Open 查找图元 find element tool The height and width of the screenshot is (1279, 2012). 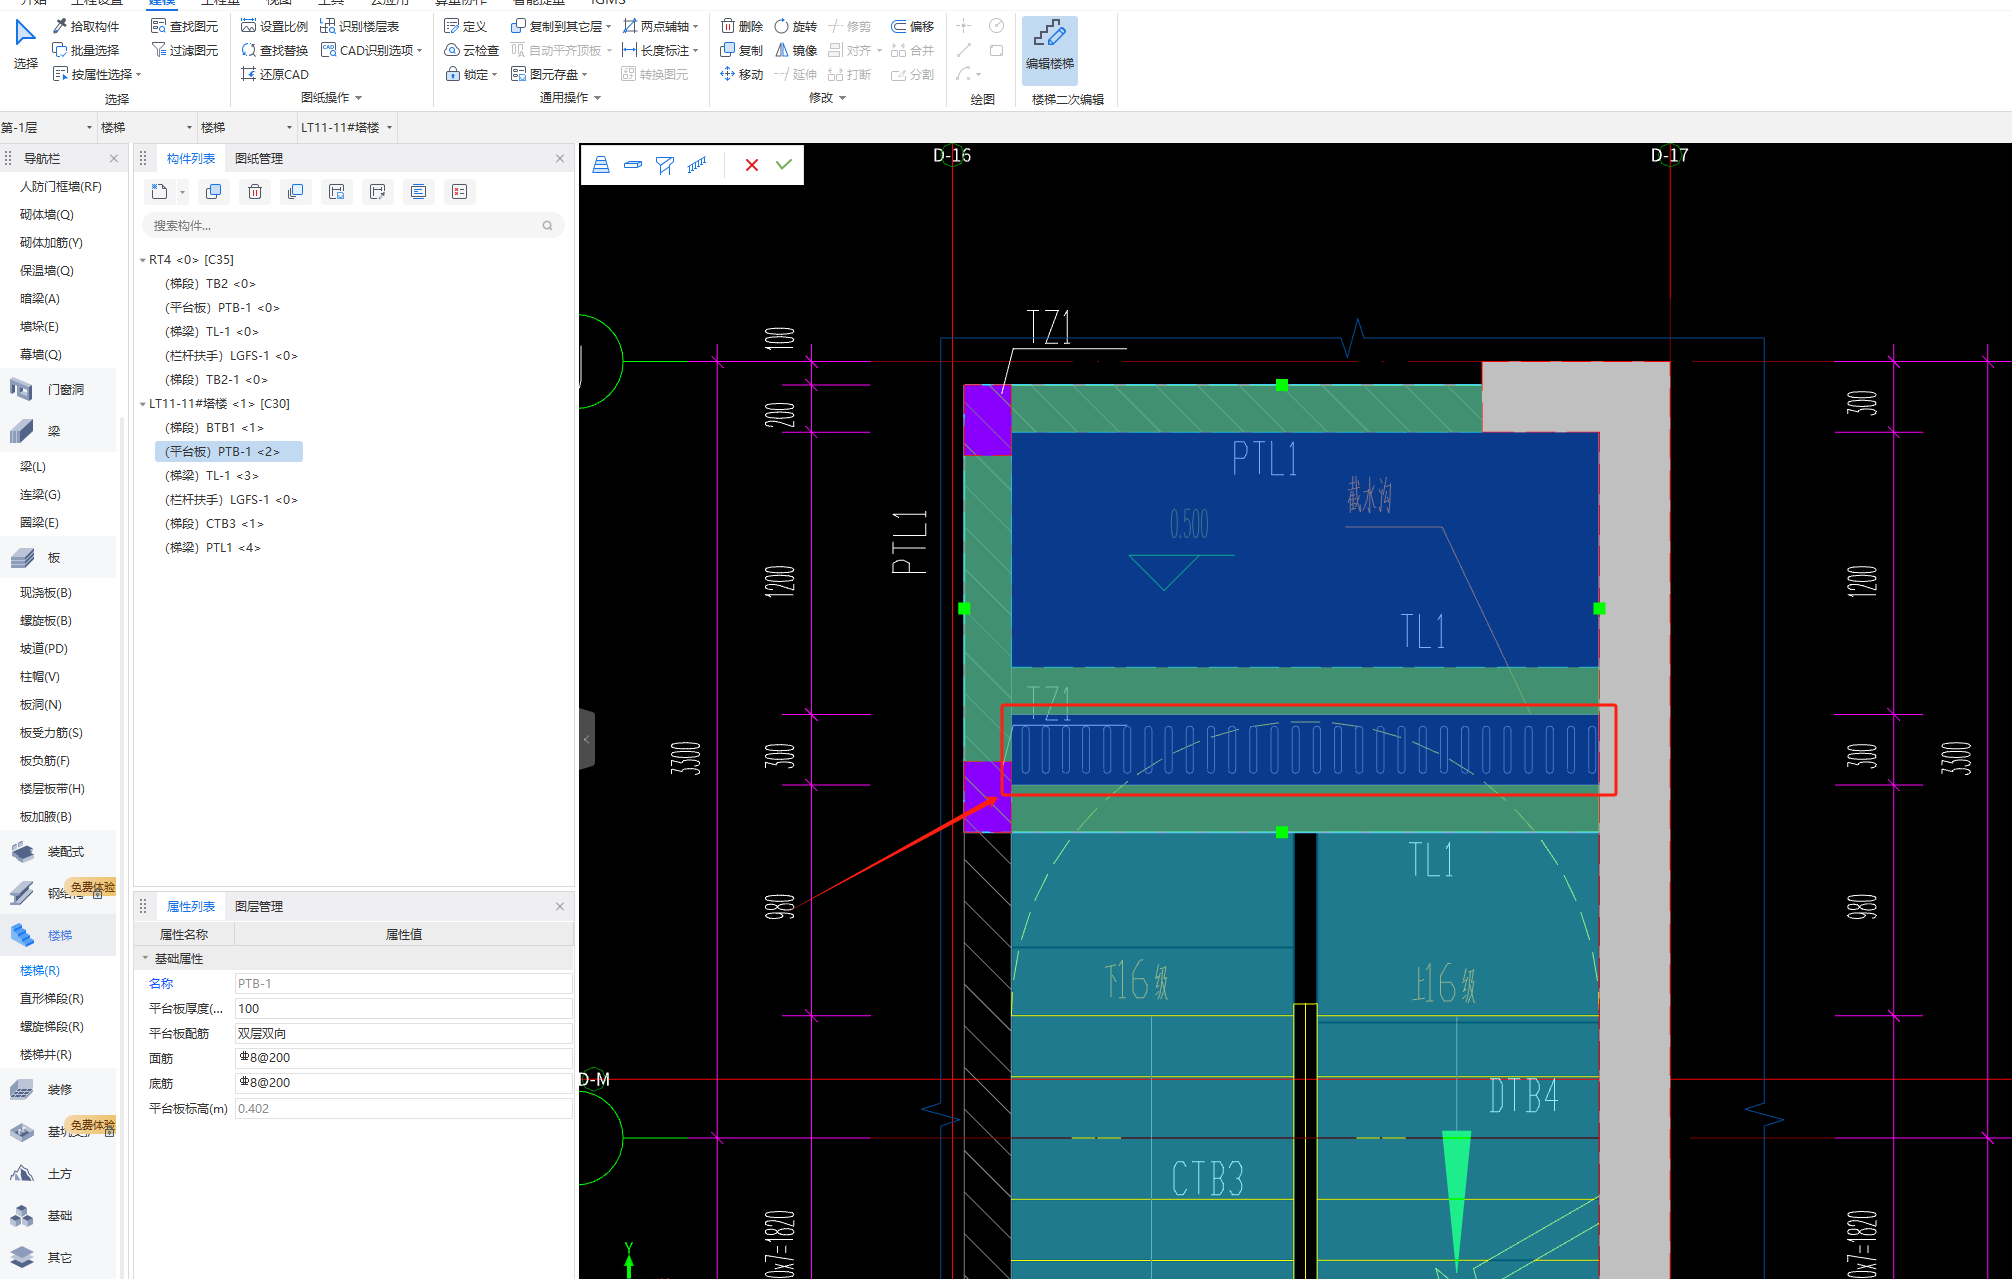184,26
